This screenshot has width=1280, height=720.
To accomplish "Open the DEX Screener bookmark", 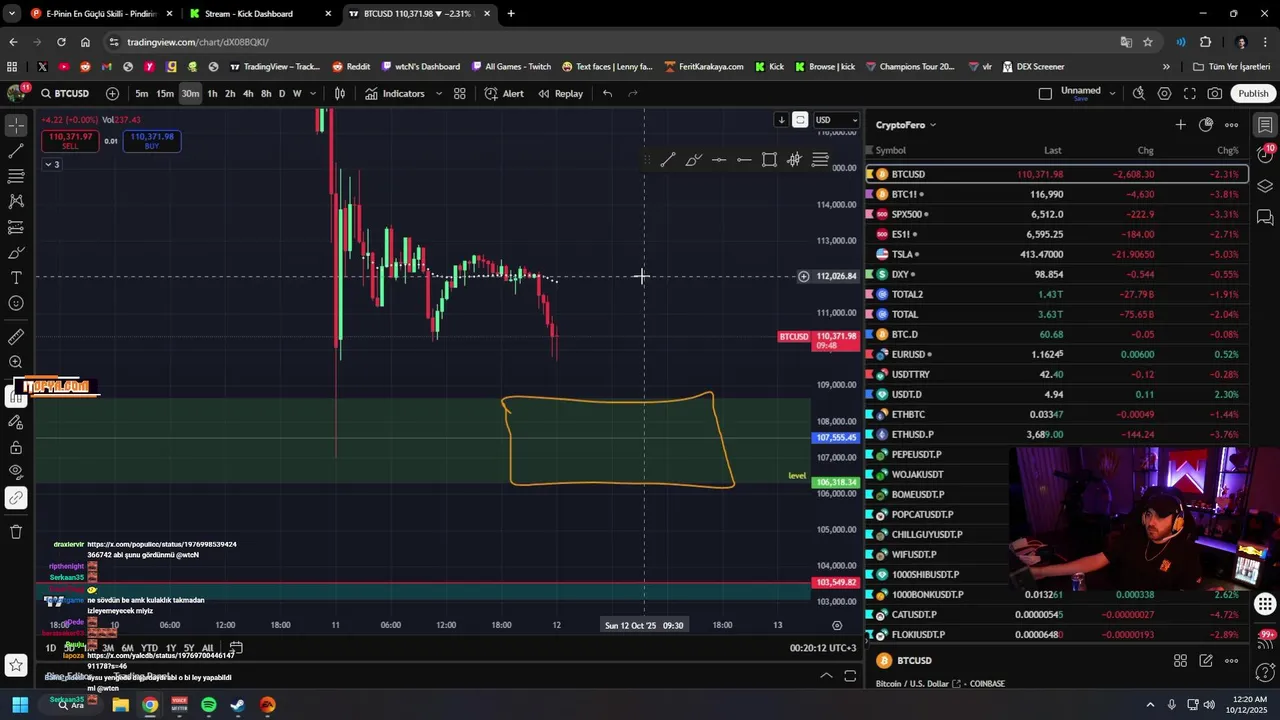I will (1033, 67).
